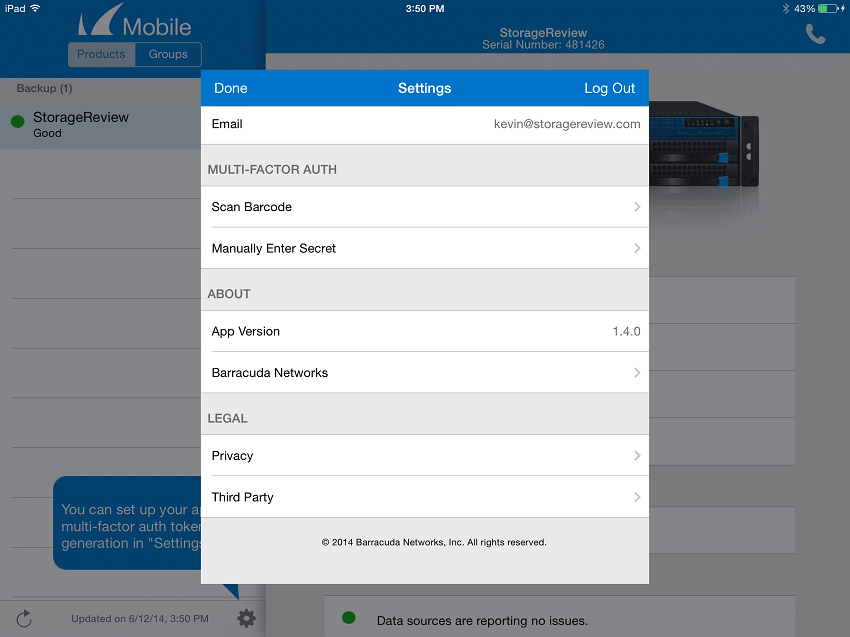Tap the App Version value 1.4.0
The width and height of the screenshot is (850, 637).
626,331
